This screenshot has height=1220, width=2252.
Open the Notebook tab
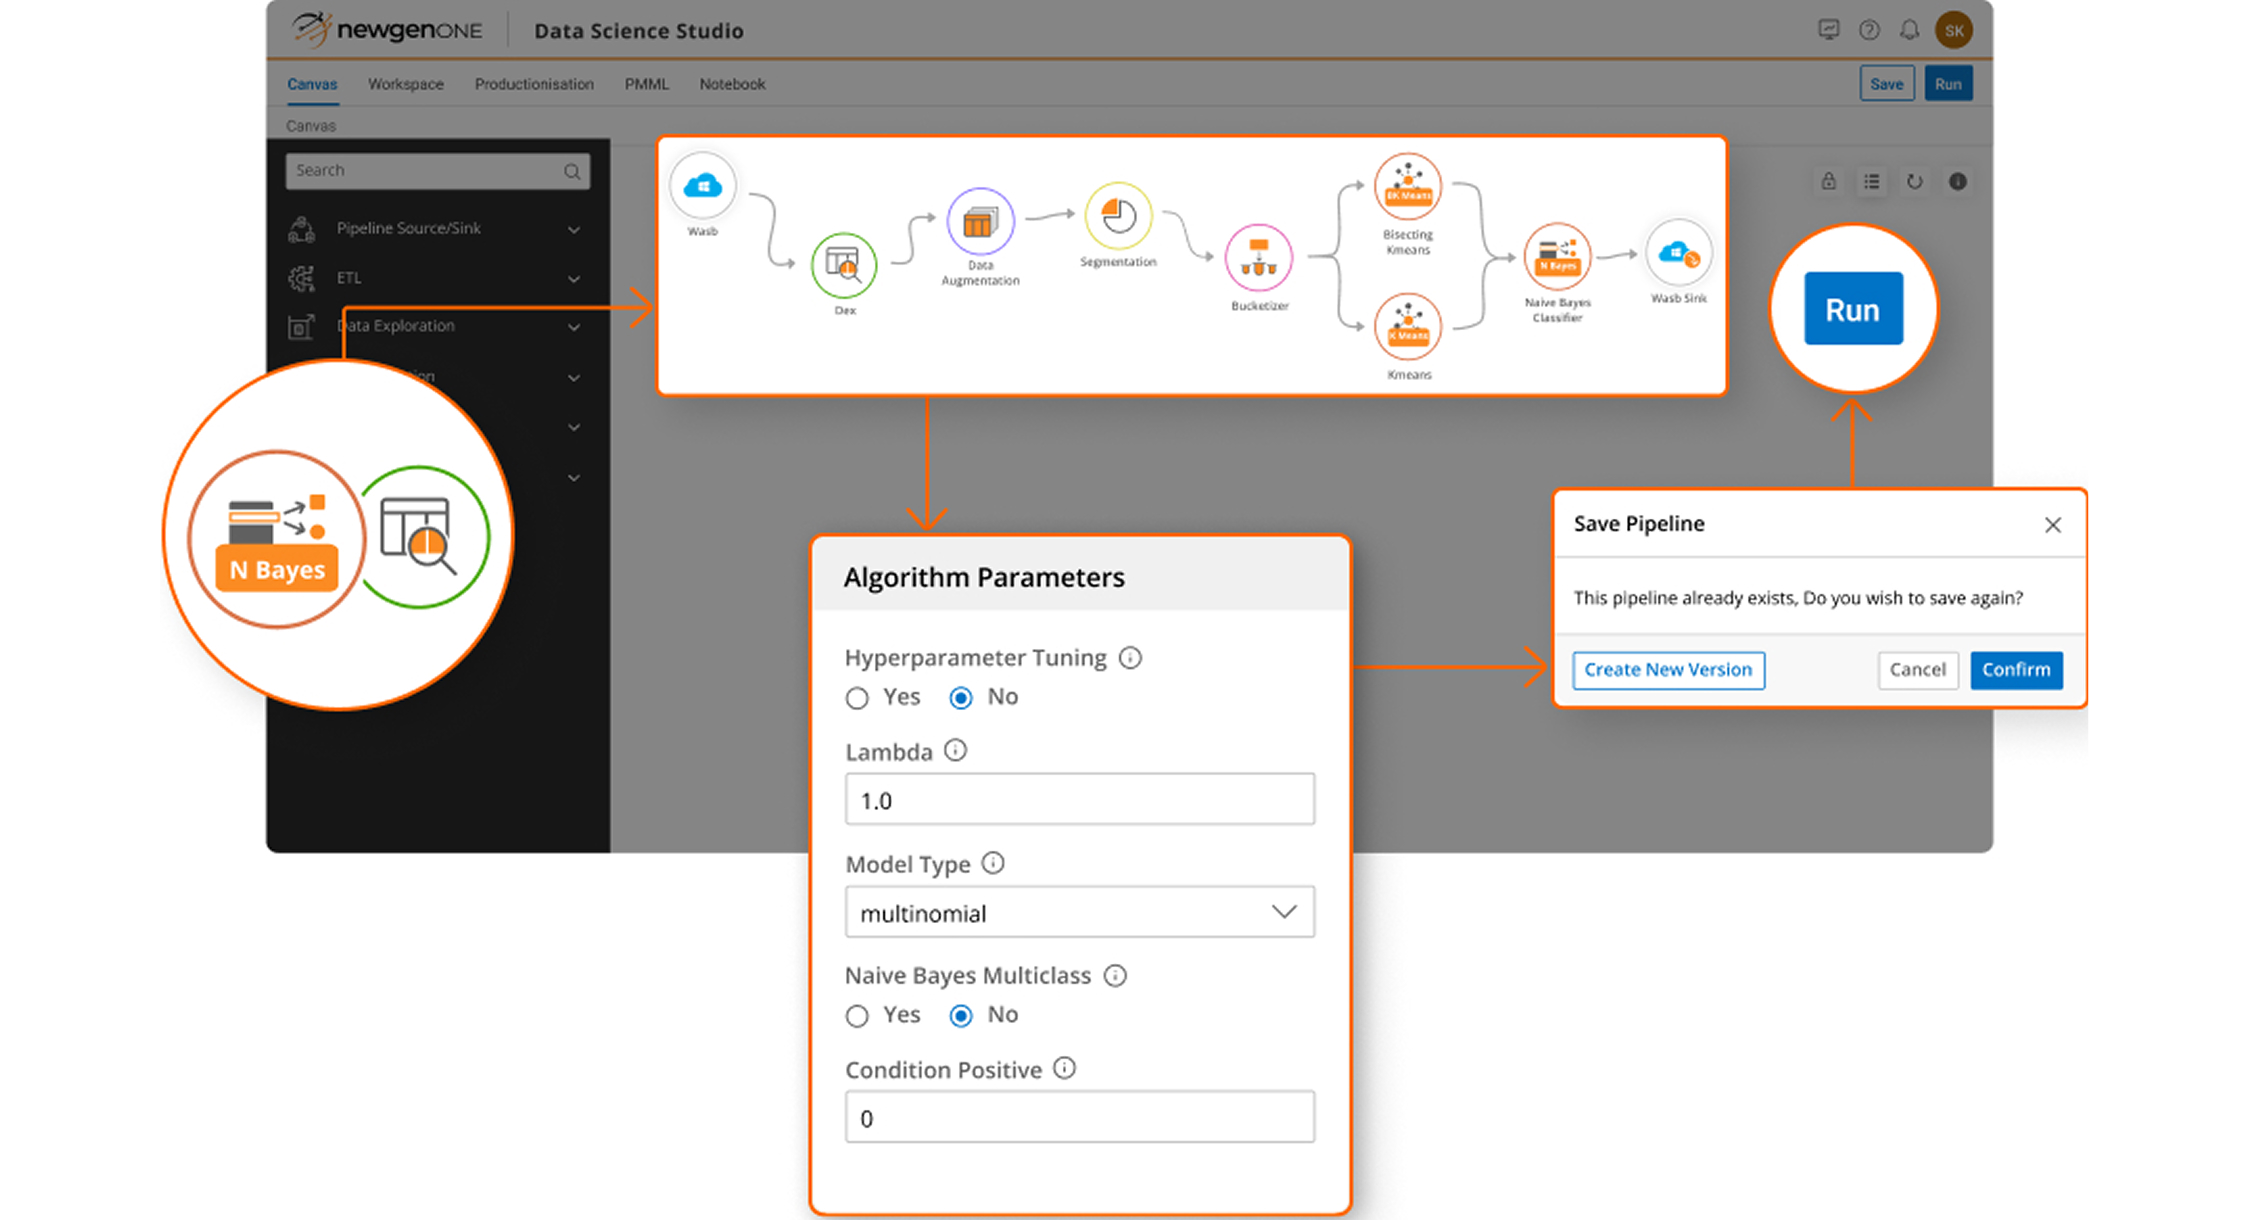coord(731,84)
